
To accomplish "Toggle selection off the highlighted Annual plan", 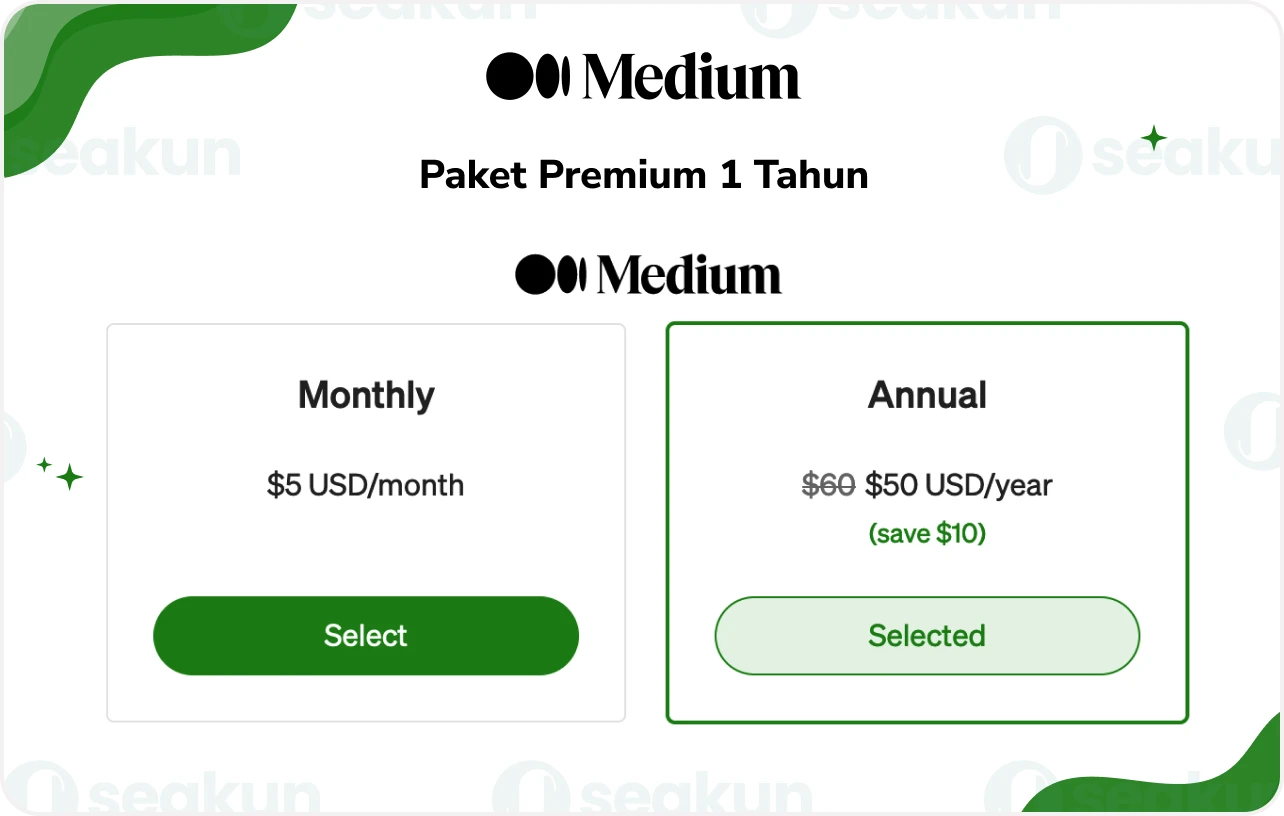I will [927, 635].
